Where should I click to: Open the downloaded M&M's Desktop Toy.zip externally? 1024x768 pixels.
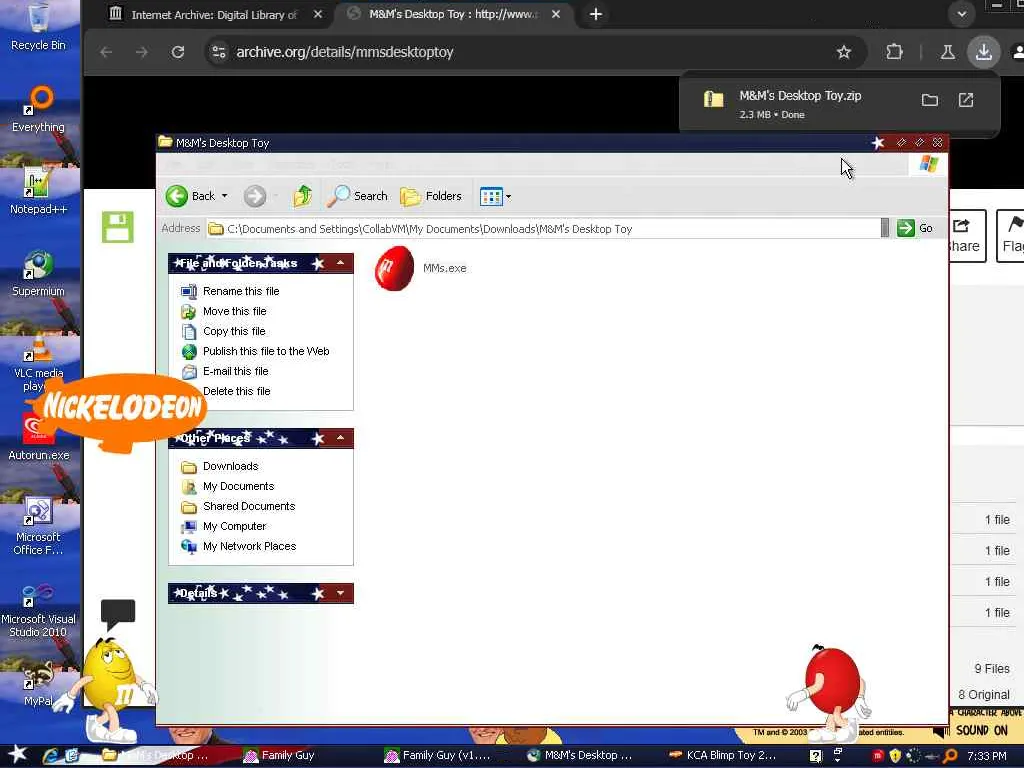966,100
